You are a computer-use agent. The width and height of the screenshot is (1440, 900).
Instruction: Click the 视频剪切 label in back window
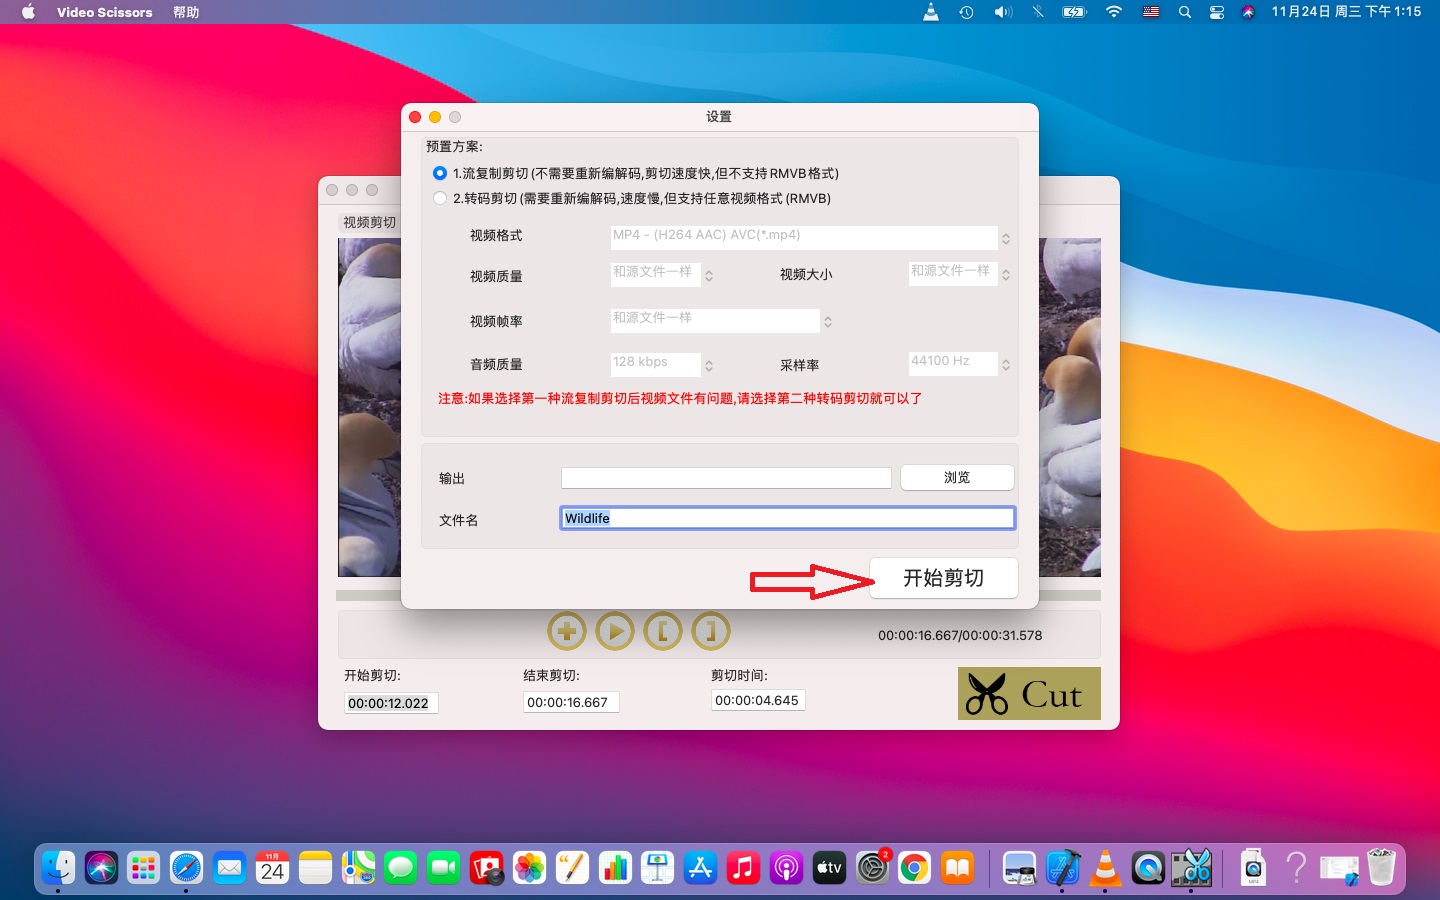(x=369, y=222)
